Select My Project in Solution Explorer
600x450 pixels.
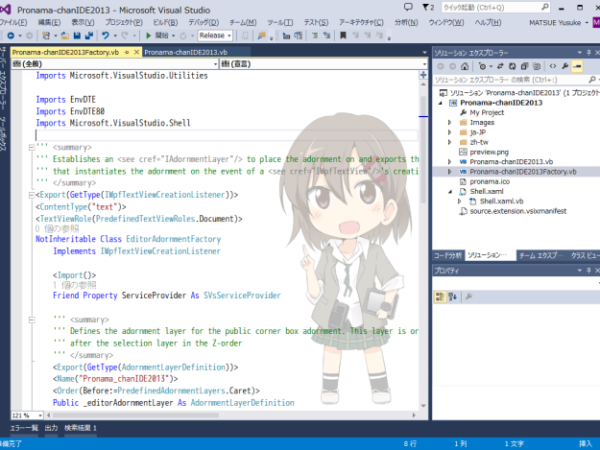click(487, 112)
